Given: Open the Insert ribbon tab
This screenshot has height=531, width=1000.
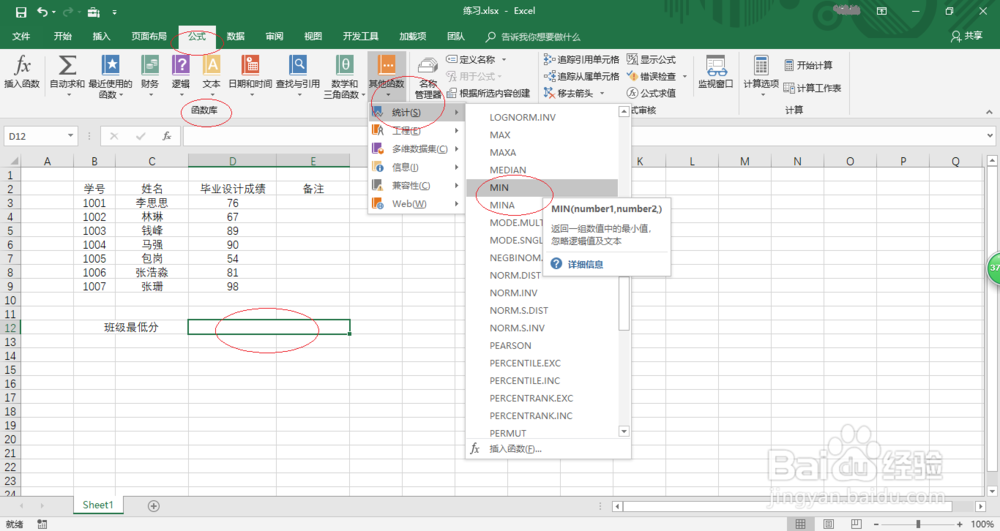Looking at the screenshot, I should [101, 36].
